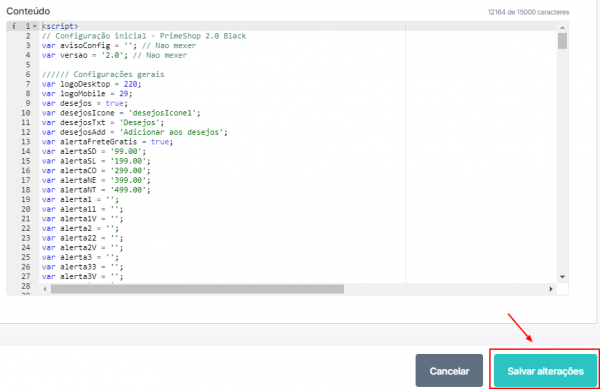This screenshot has height=389, width=600.
Task: Click the horizontal scrollbar thumb
Action: coord(197,289)
